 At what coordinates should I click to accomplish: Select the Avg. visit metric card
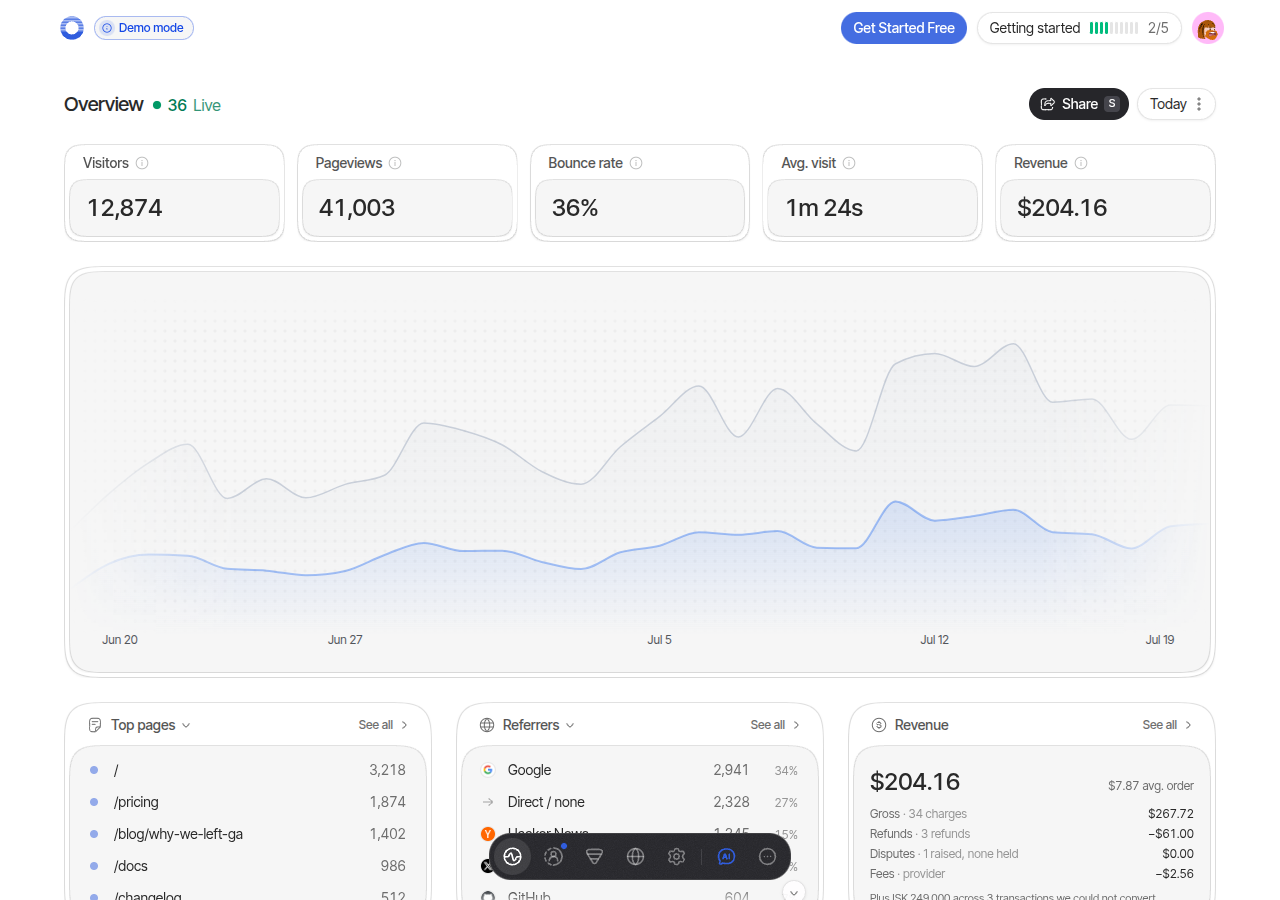point(872,193)
